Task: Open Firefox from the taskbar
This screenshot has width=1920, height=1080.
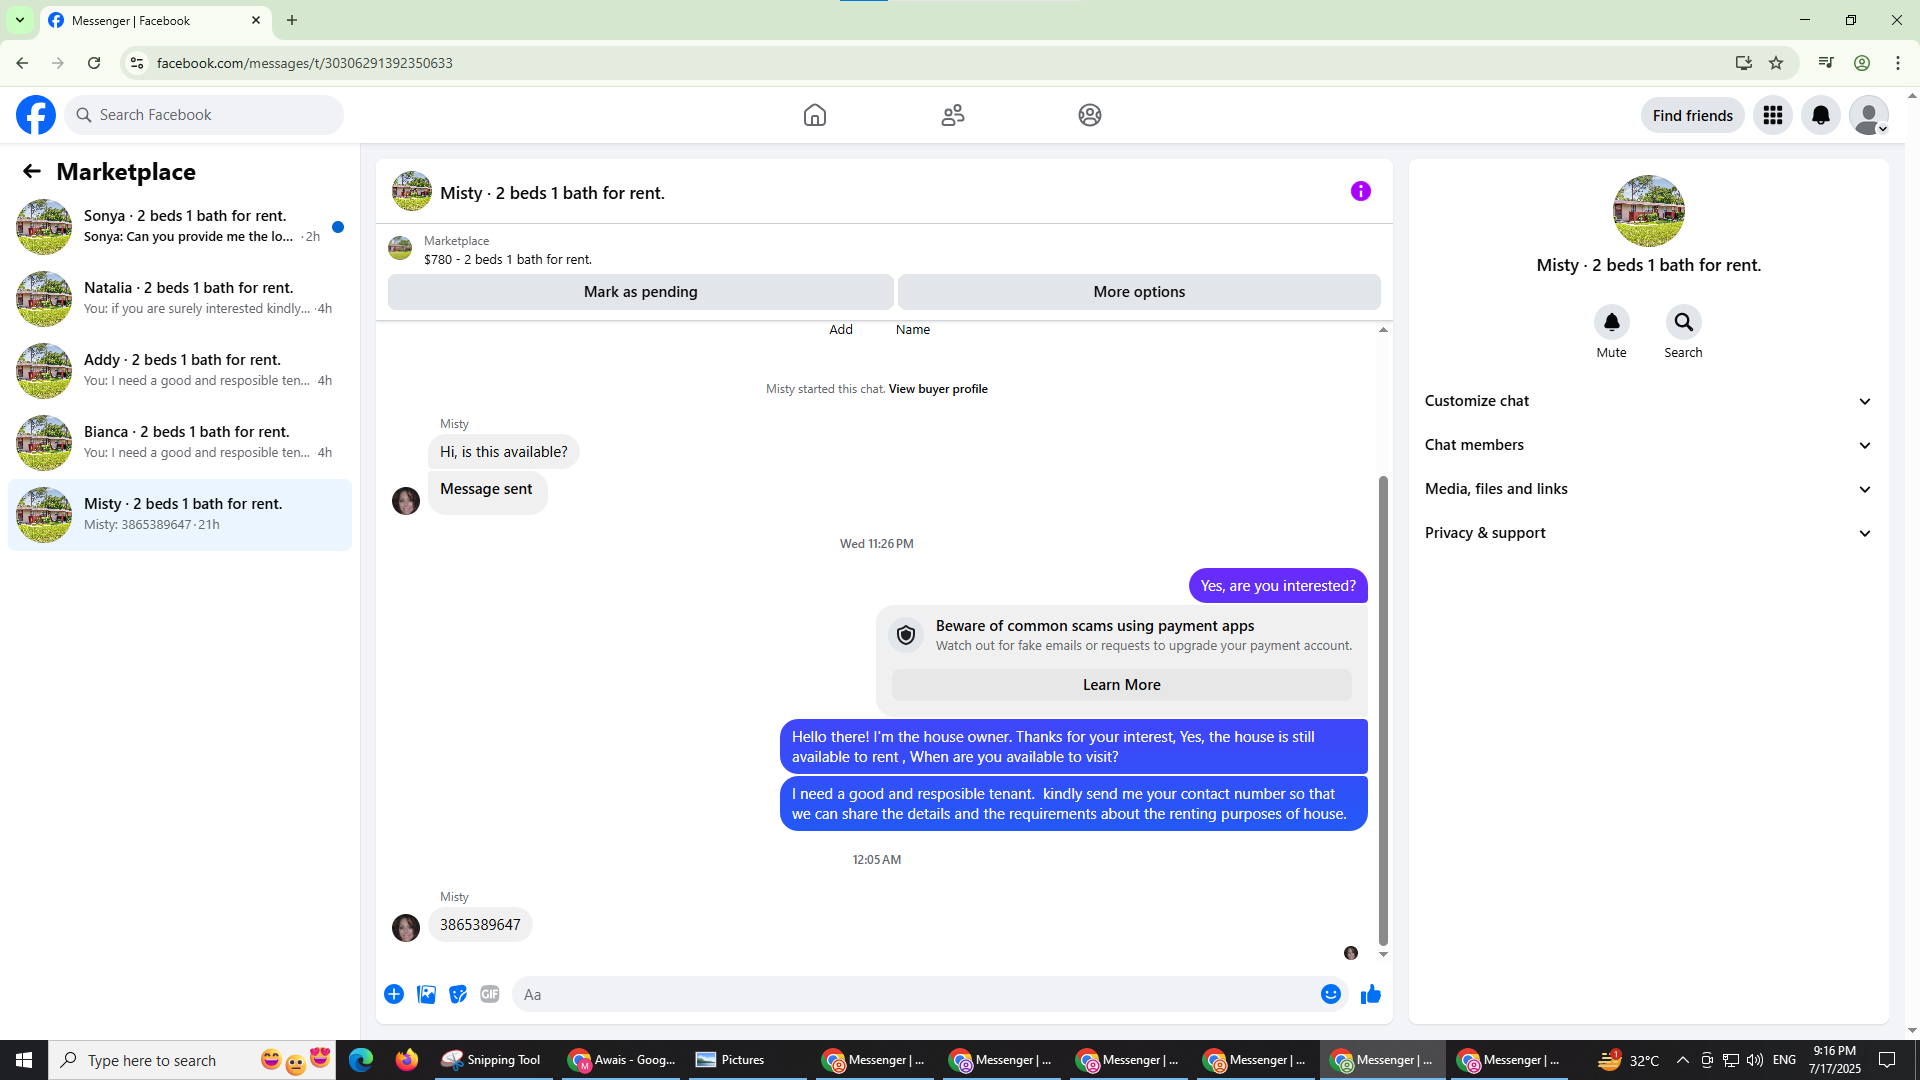Action: (x=406, y=1060)
